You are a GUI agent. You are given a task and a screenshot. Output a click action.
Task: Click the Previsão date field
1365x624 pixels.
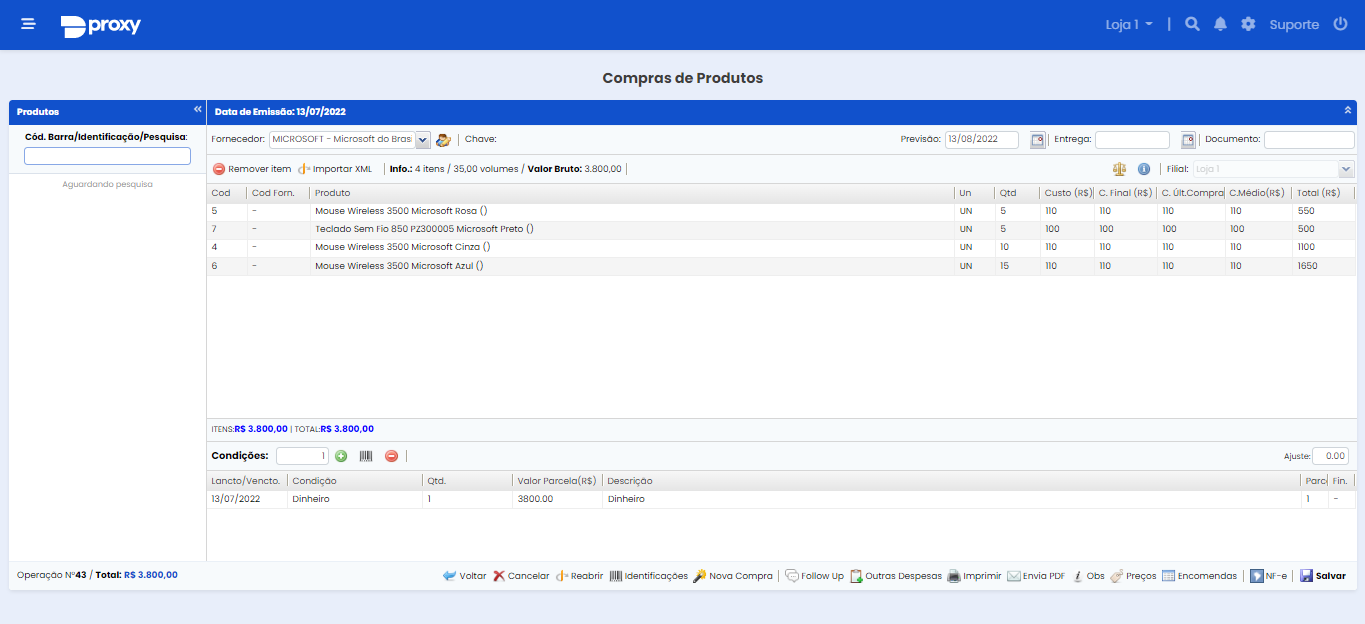click(981, 140)
